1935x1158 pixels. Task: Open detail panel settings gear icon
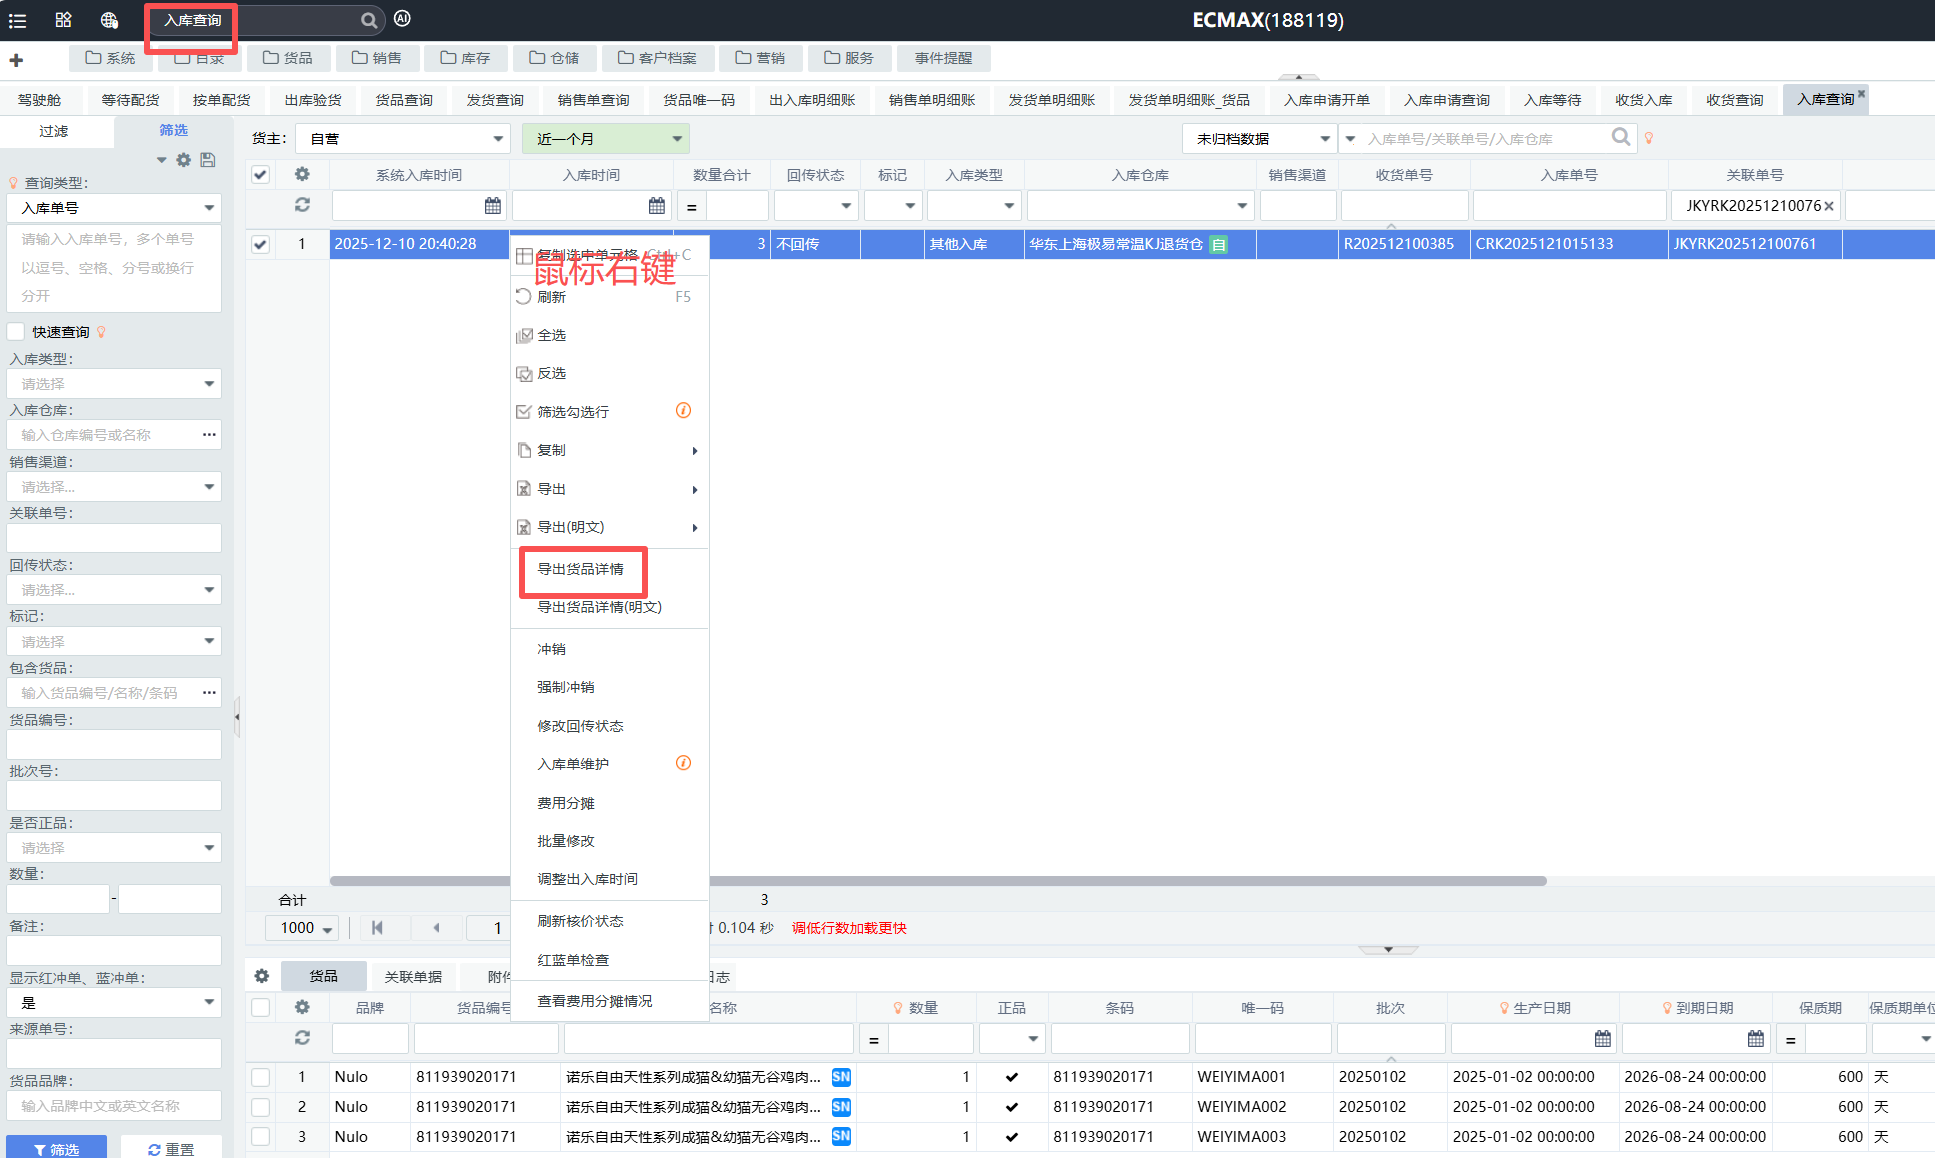point(262,976)
